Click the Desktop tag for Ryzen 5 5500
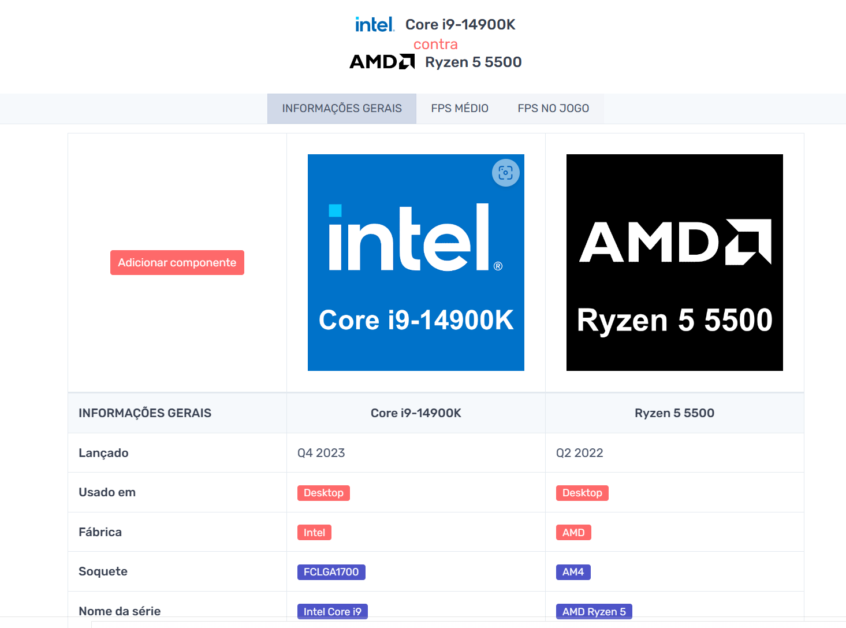This screenshot has width=846, height=628. (582, 493)
